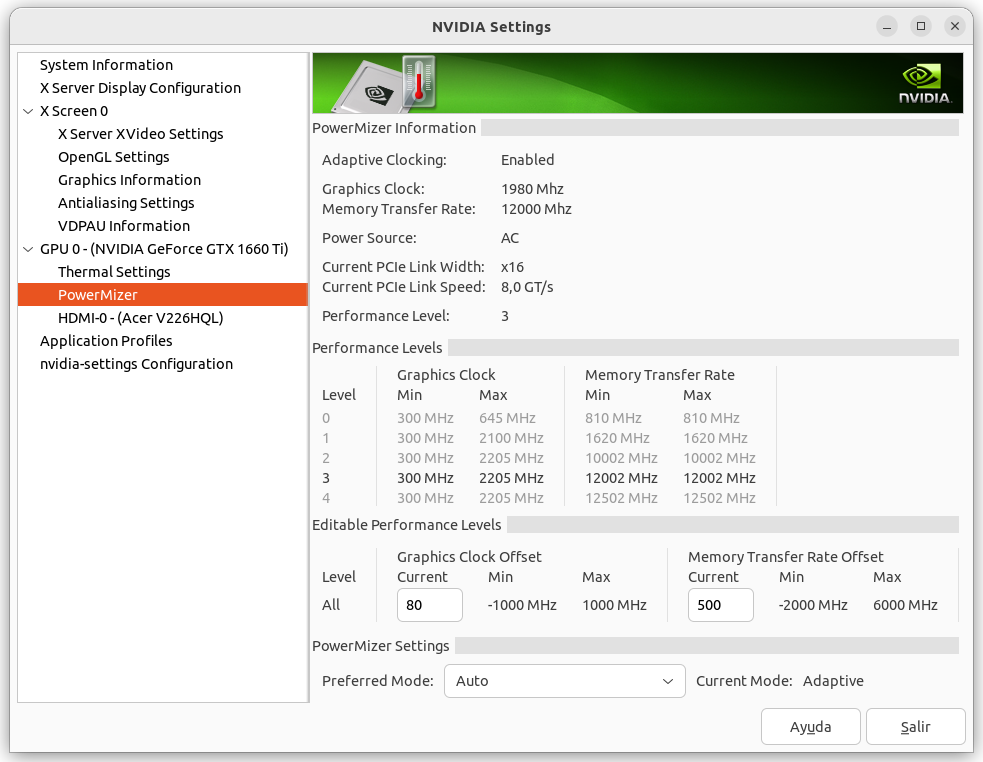Click the Graphics Clock Offset input field
Viewport: 983px width, 762px height.
click(x=429, y=605)
